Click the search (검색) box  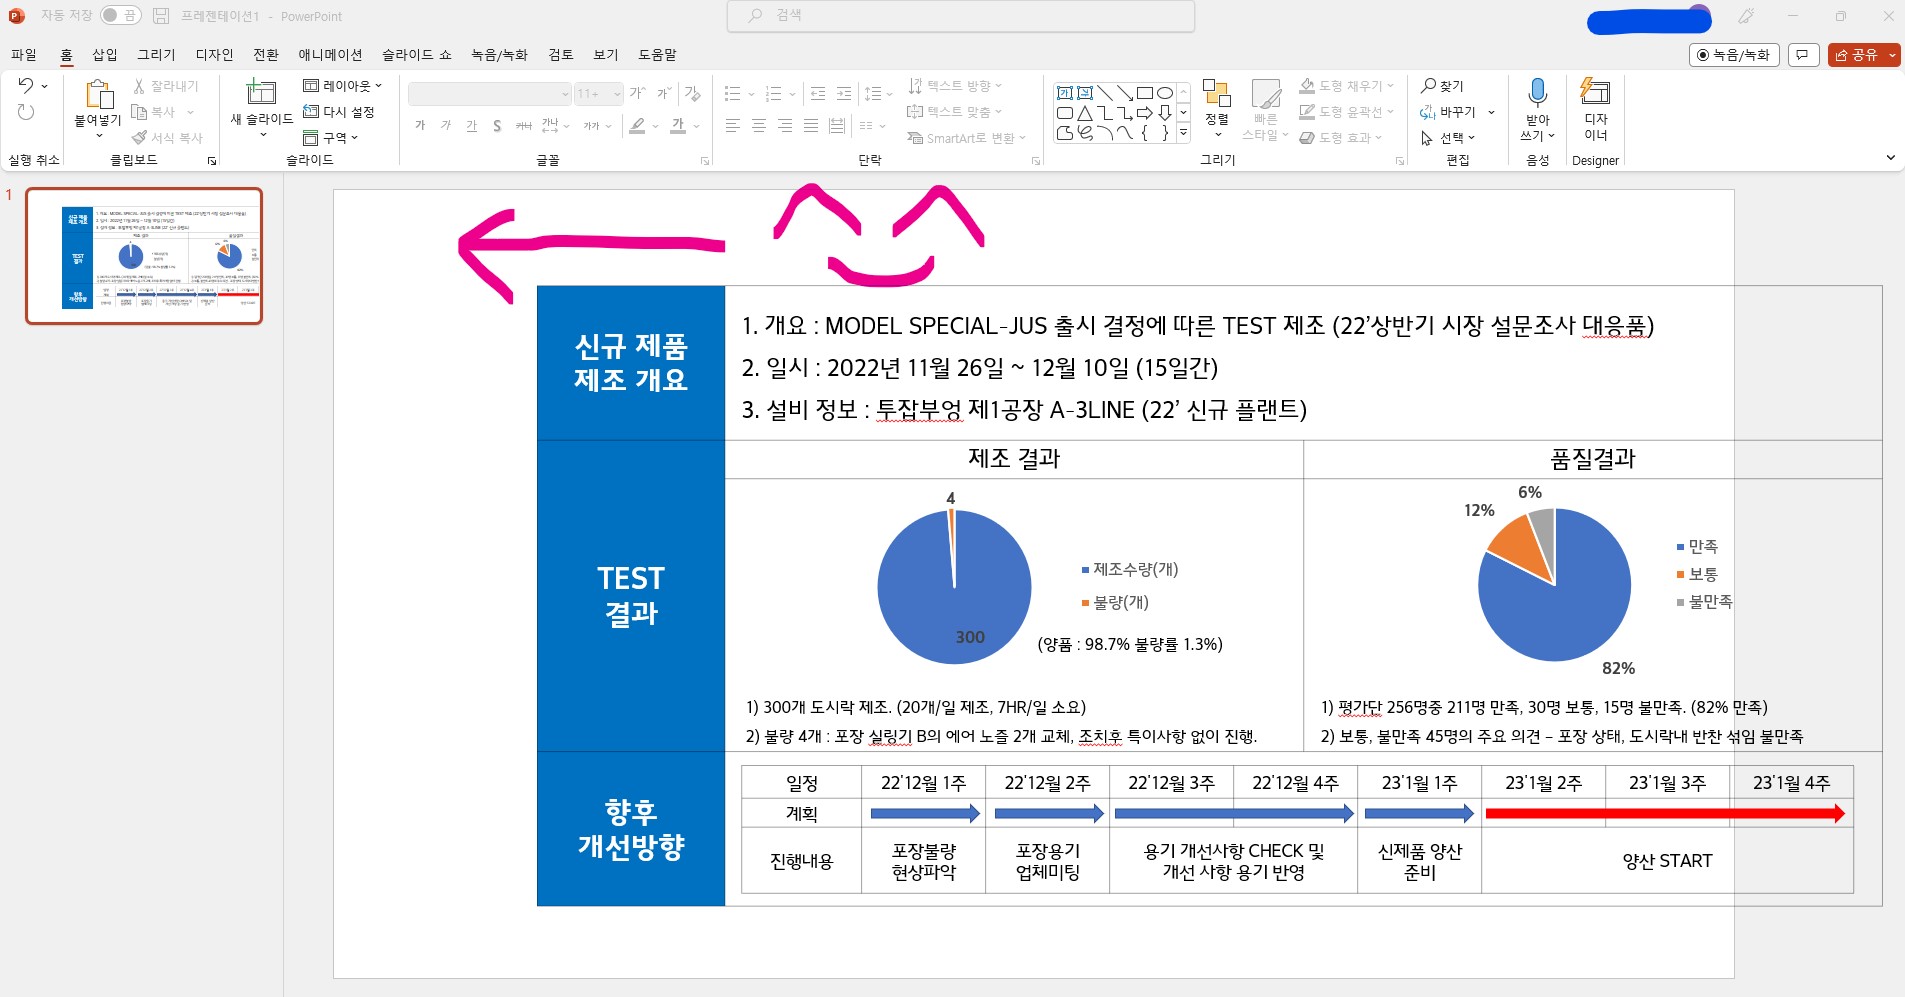961,16
